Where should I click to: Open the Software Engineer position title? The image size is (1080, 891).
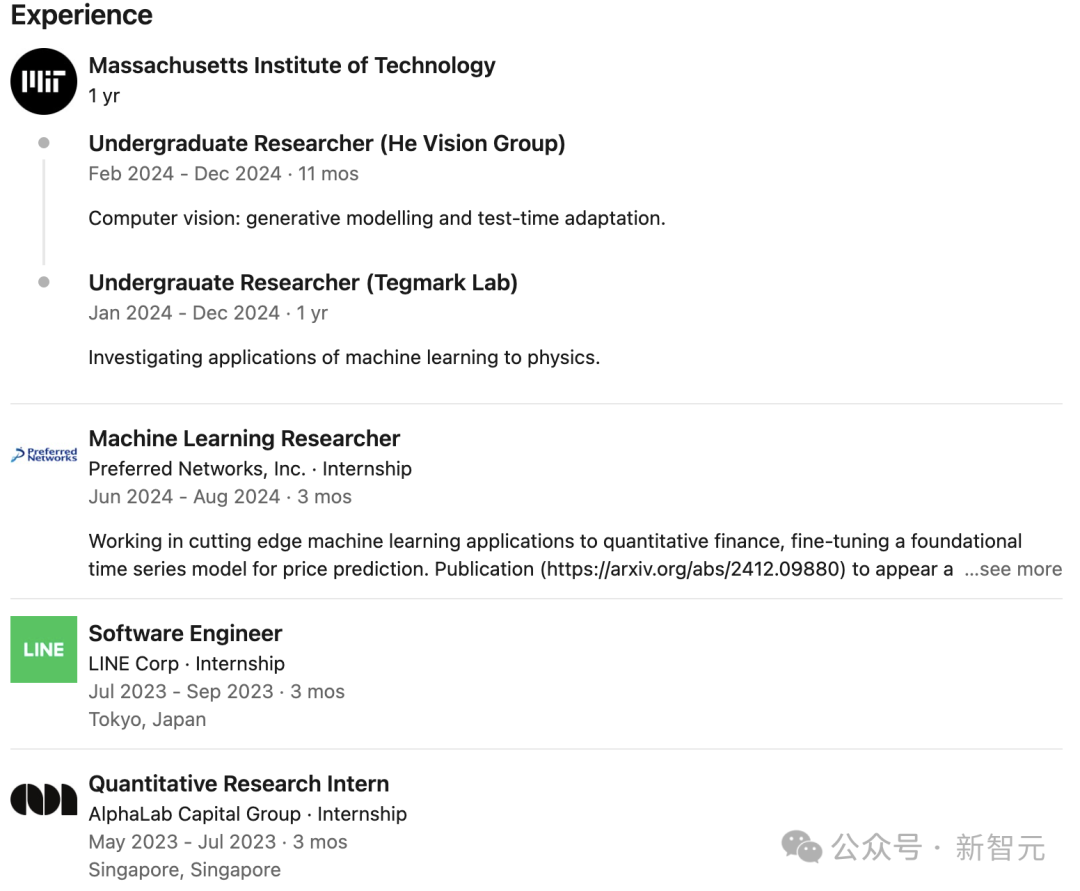tap(185, 633)
